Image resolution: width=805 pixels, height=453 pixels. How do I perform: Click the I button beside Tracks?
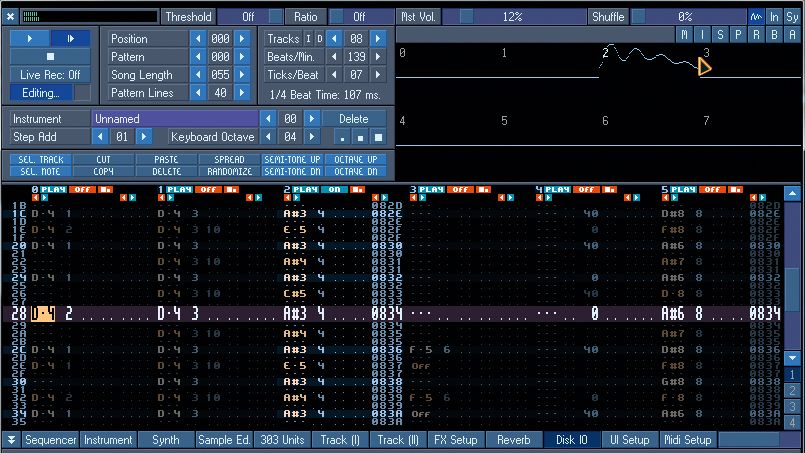click(308, 39)
